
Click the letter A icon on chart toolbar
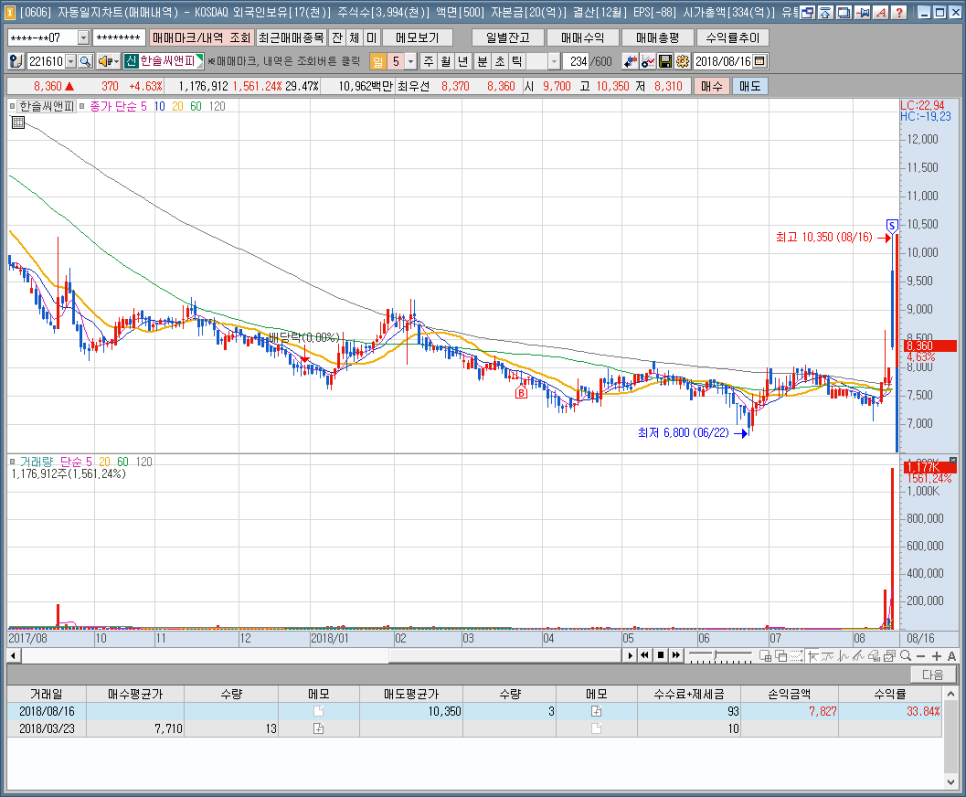951,656
